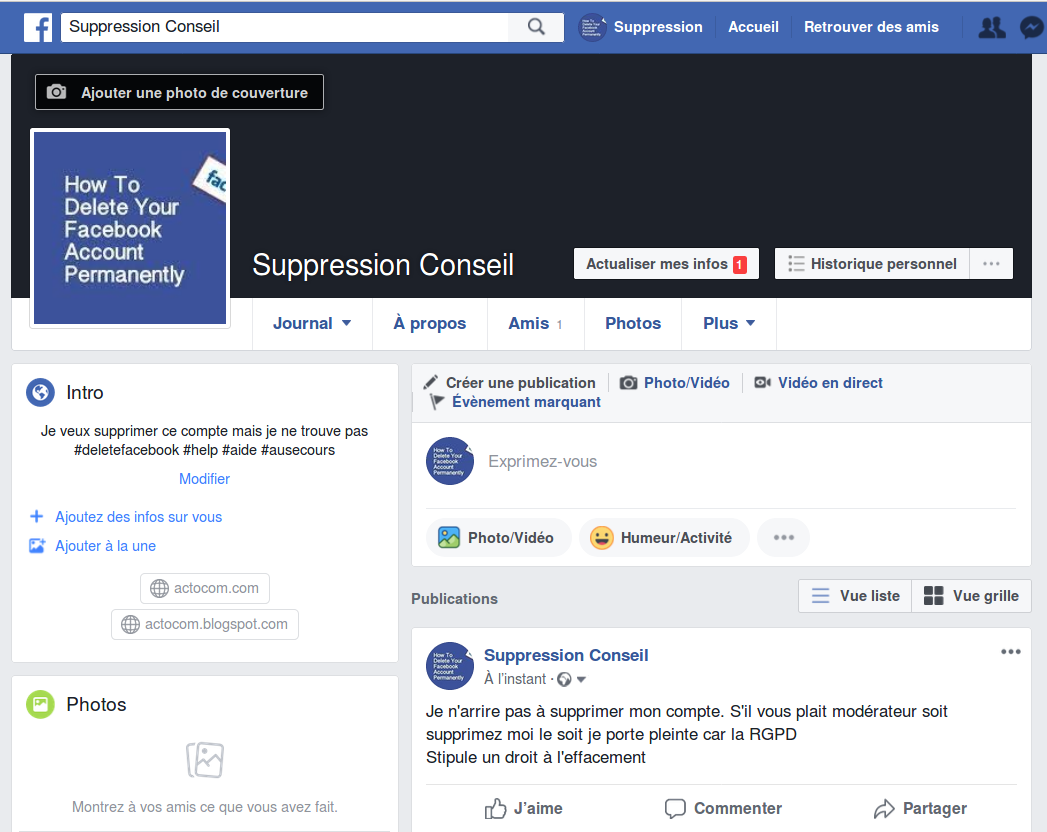The width and height of the screenshot is (1047, 832).
Task: Add a cover photo button
Action: pyautogui.click(x=180, y=93)
